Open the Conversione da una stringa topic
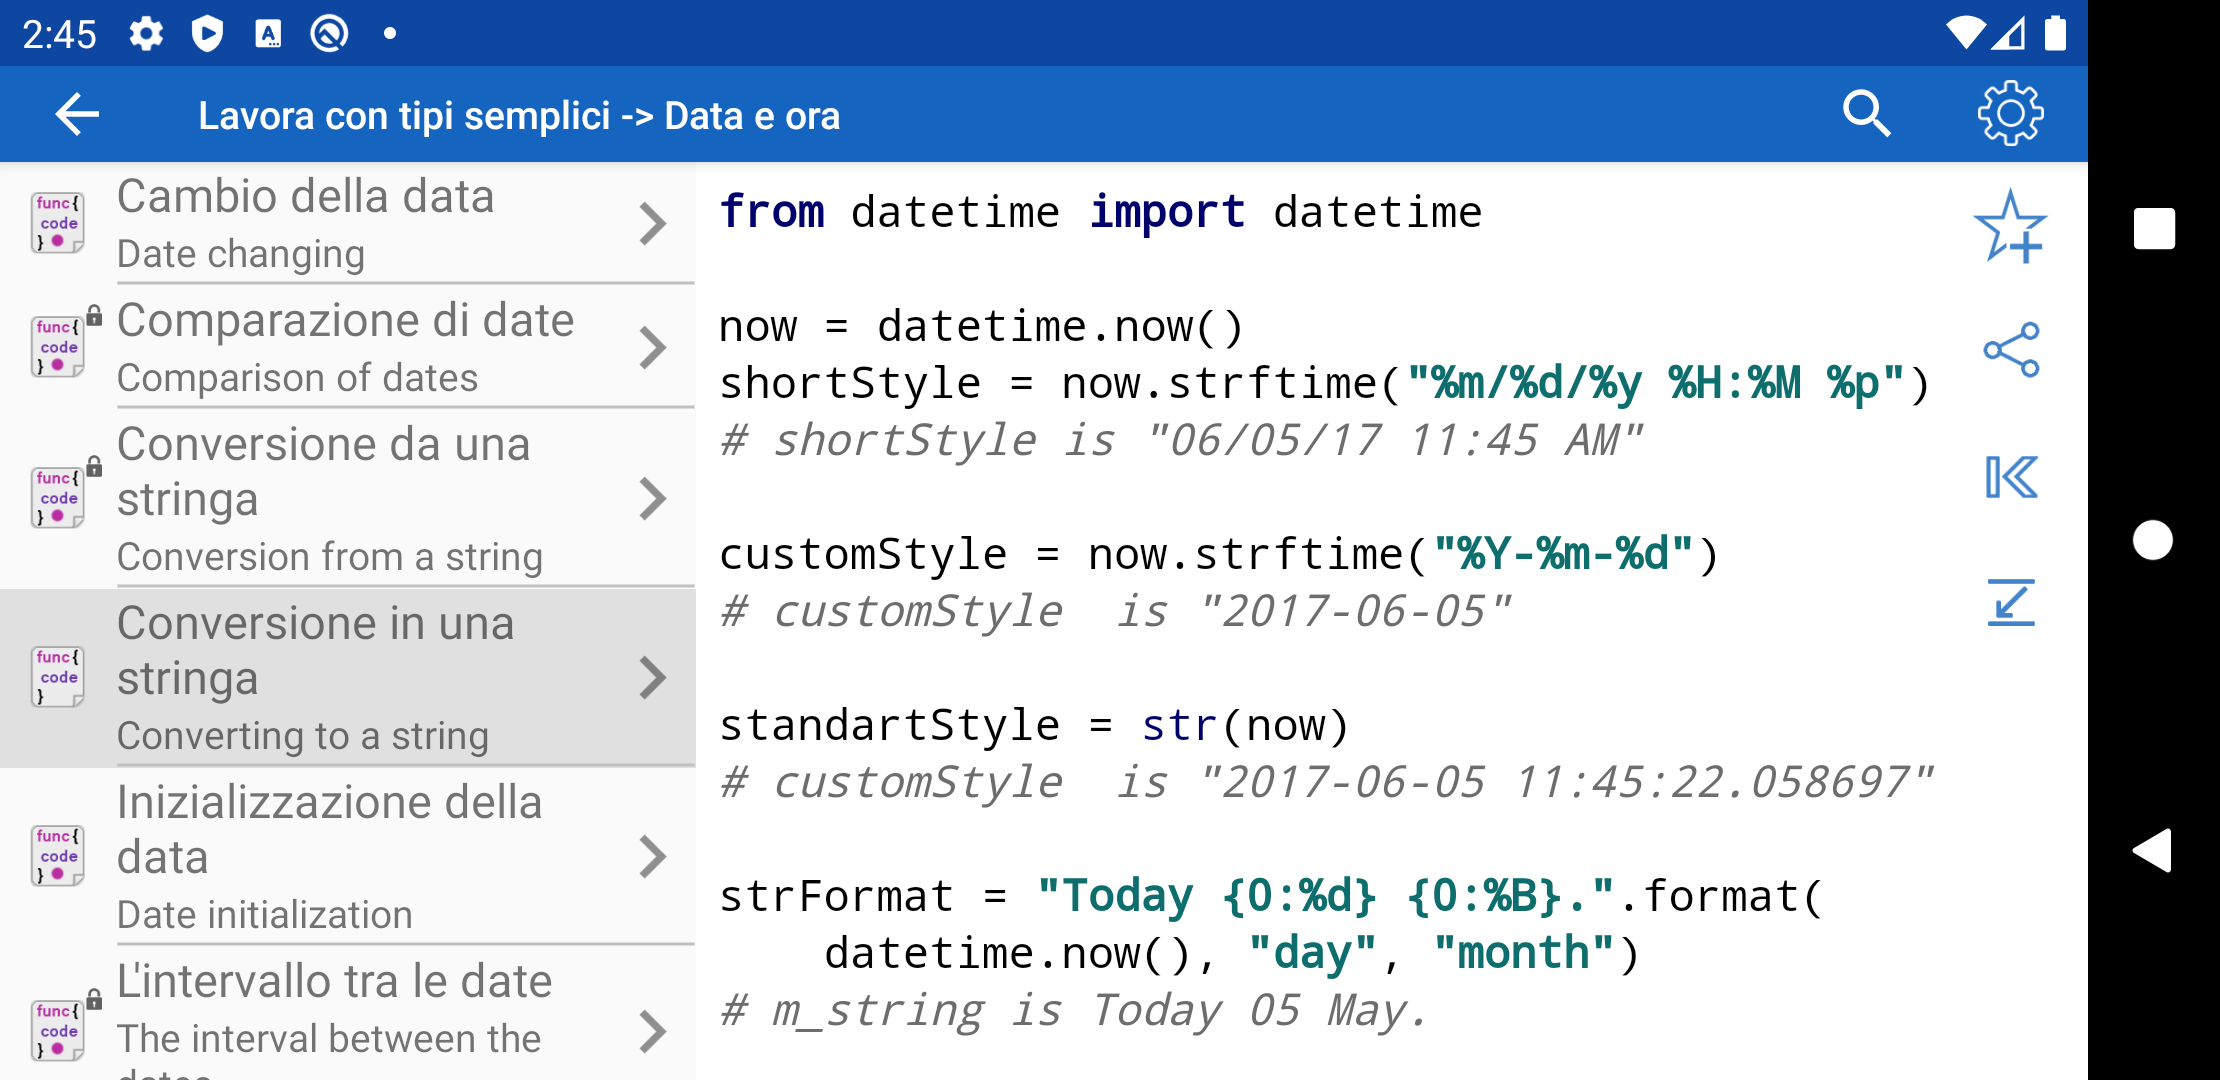This screenshot has height=1080, width=2220. 348,499
